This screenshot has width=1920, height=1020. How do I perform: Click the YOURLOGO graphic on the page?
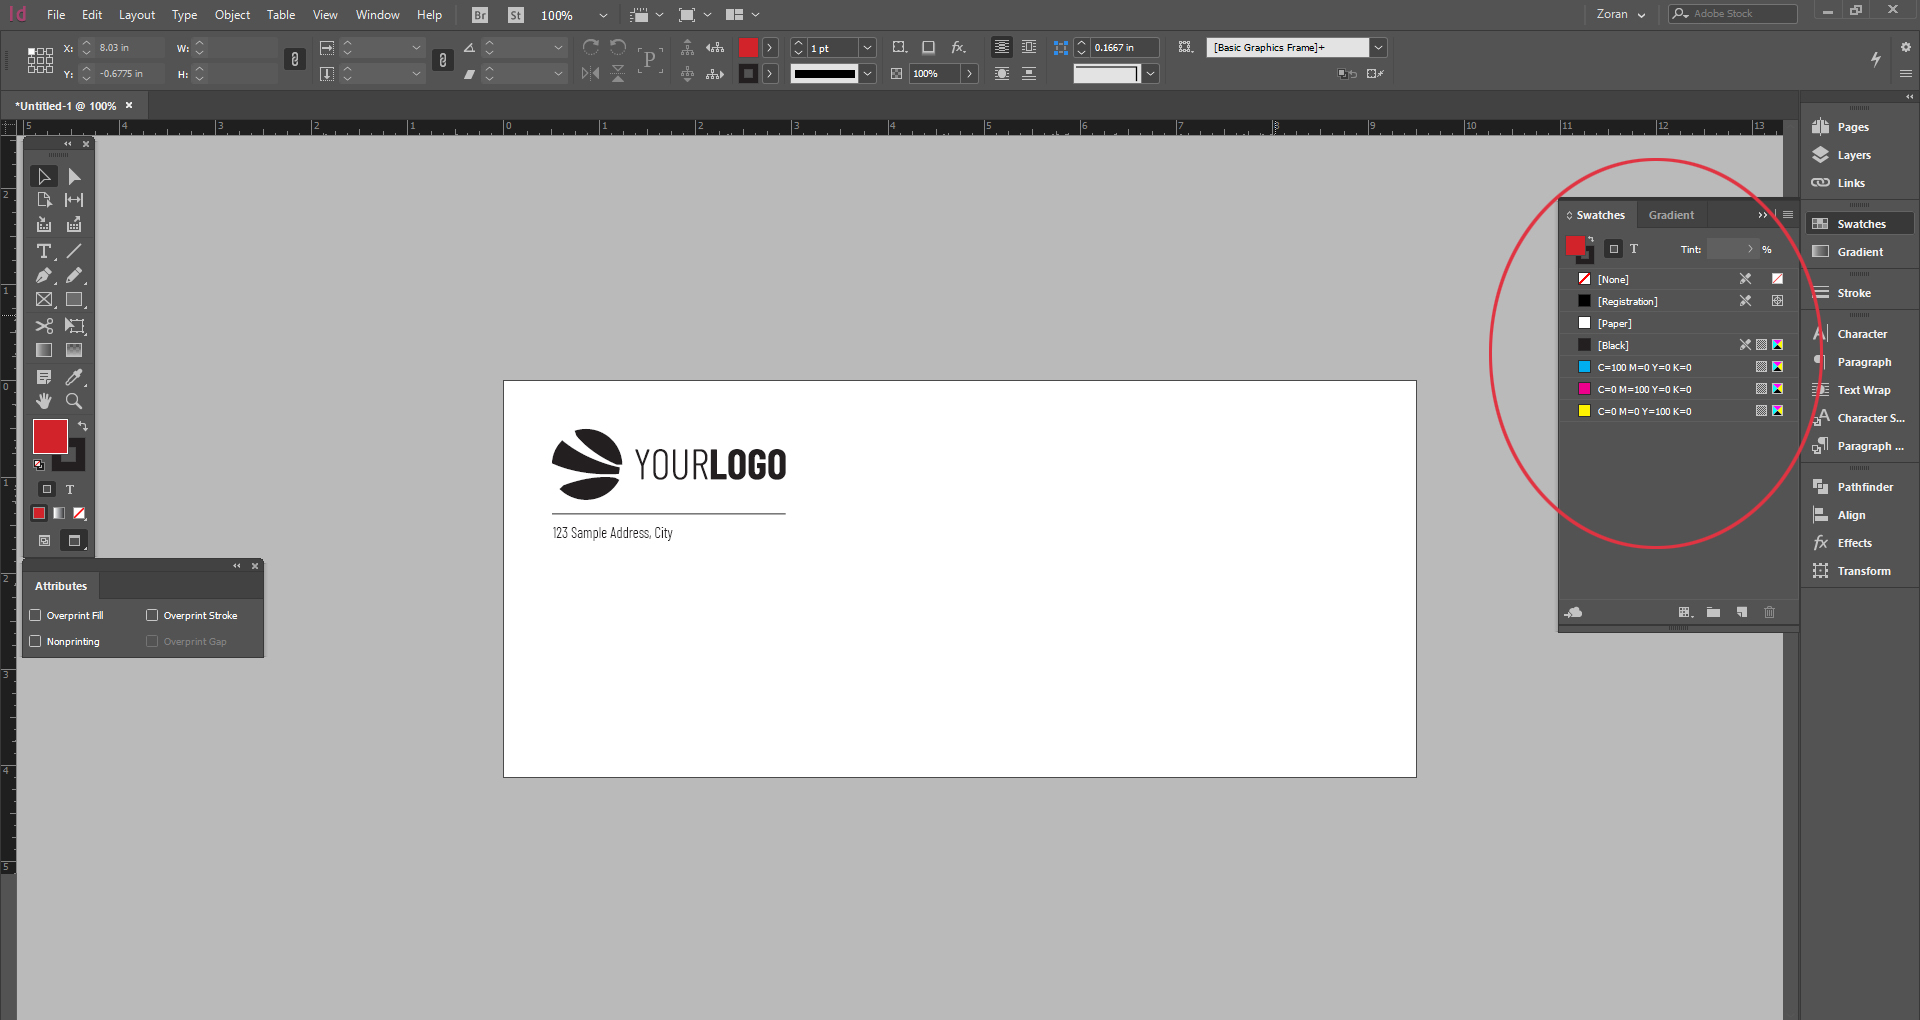pos(669,465)
